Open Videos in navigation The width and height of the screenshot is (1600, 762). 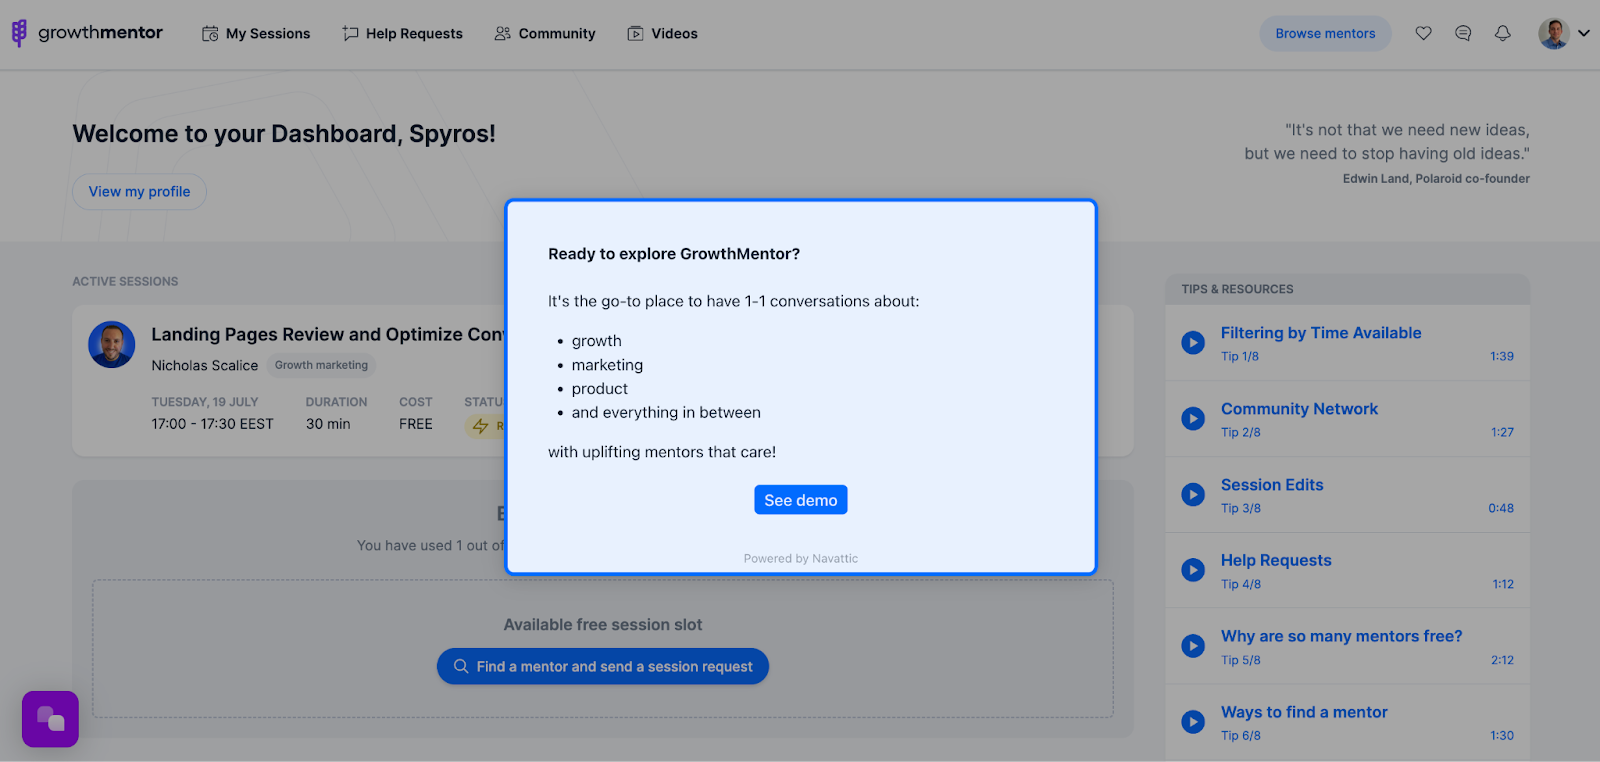point(662,34)
